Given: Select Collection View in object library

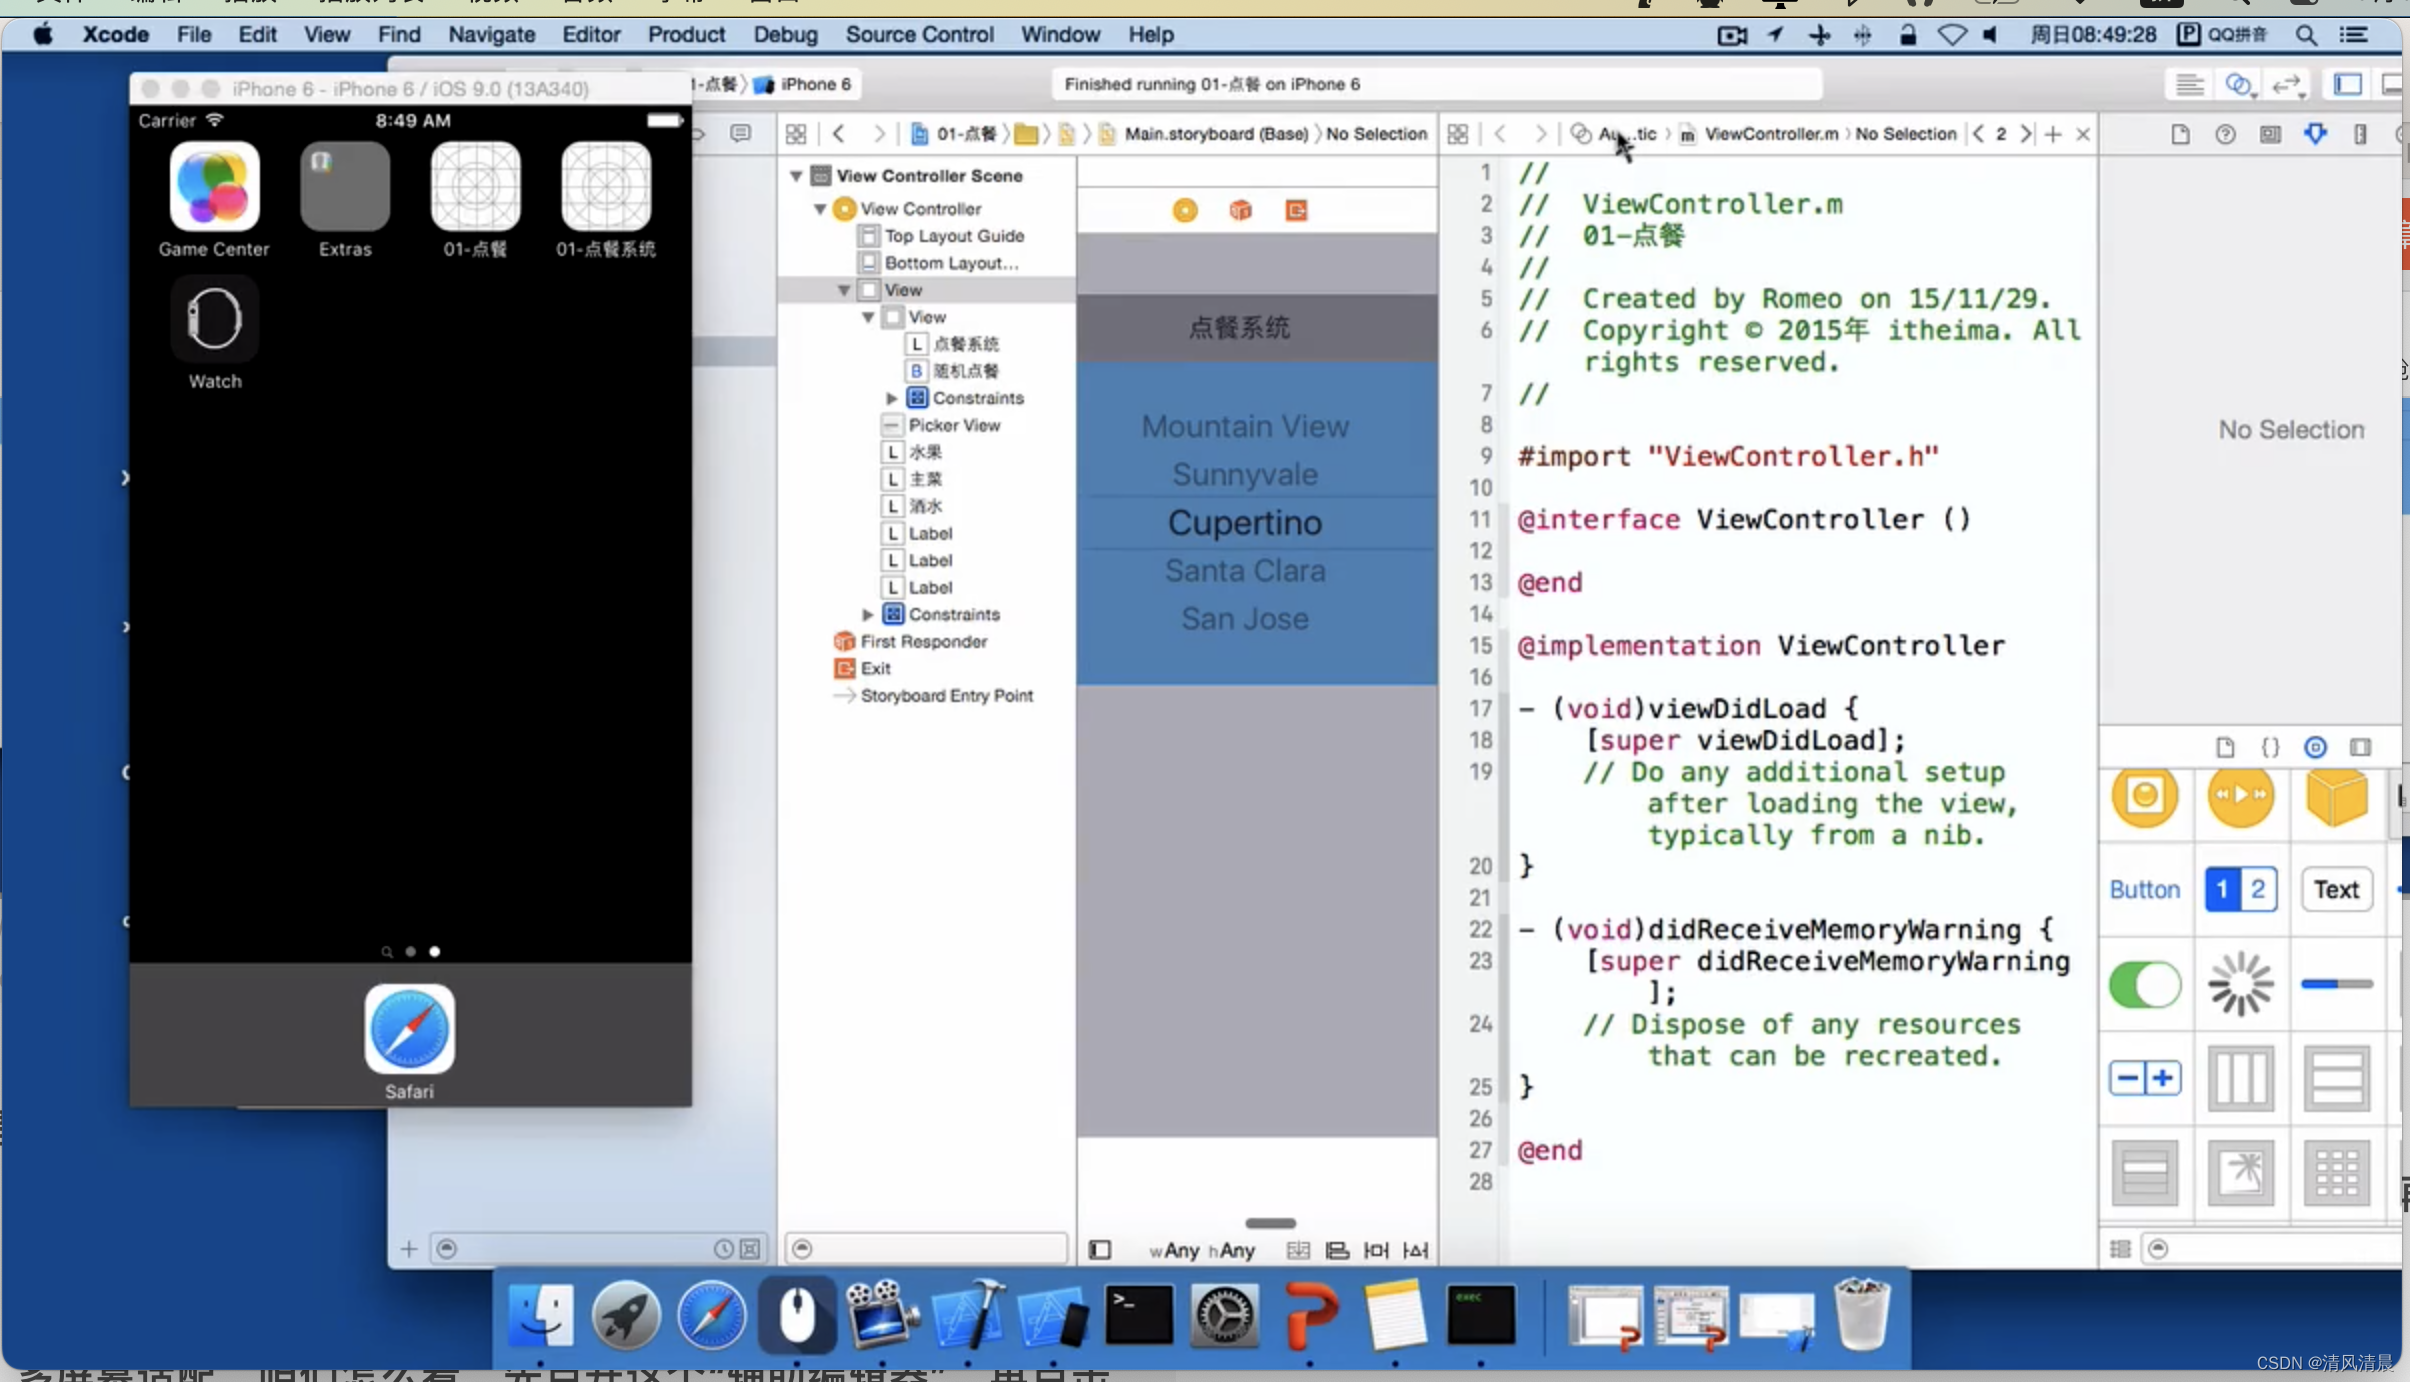Looking at the screenshot, I should [x=2336, y=1171].
